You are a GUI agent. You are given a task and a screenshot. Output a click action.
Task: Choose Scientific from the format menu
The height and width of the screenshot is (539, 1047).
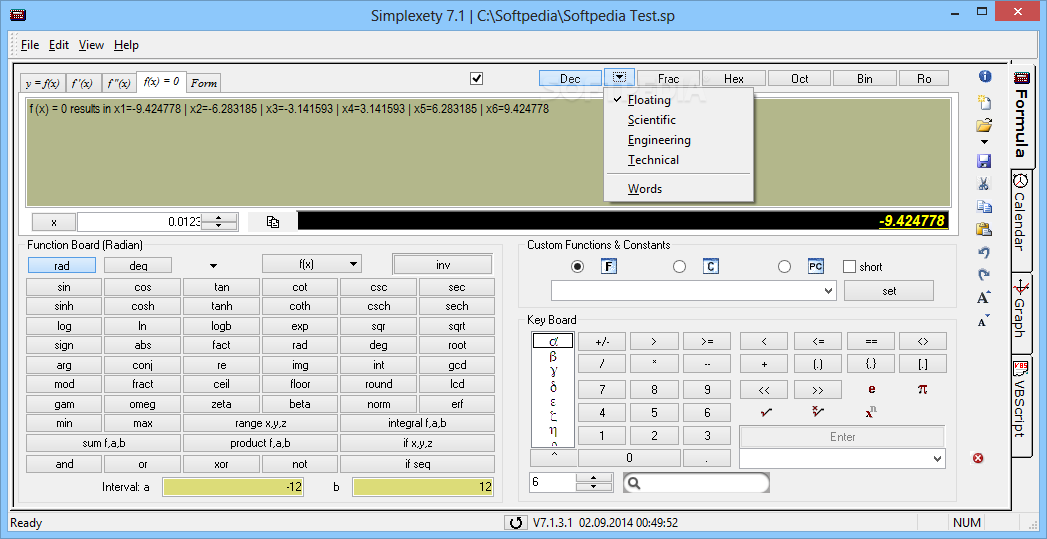[678, 120]
